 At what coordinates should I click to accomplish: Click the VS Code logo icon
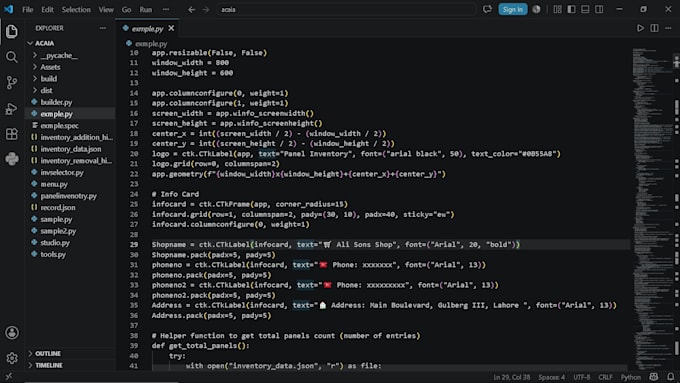coord(9,9)
